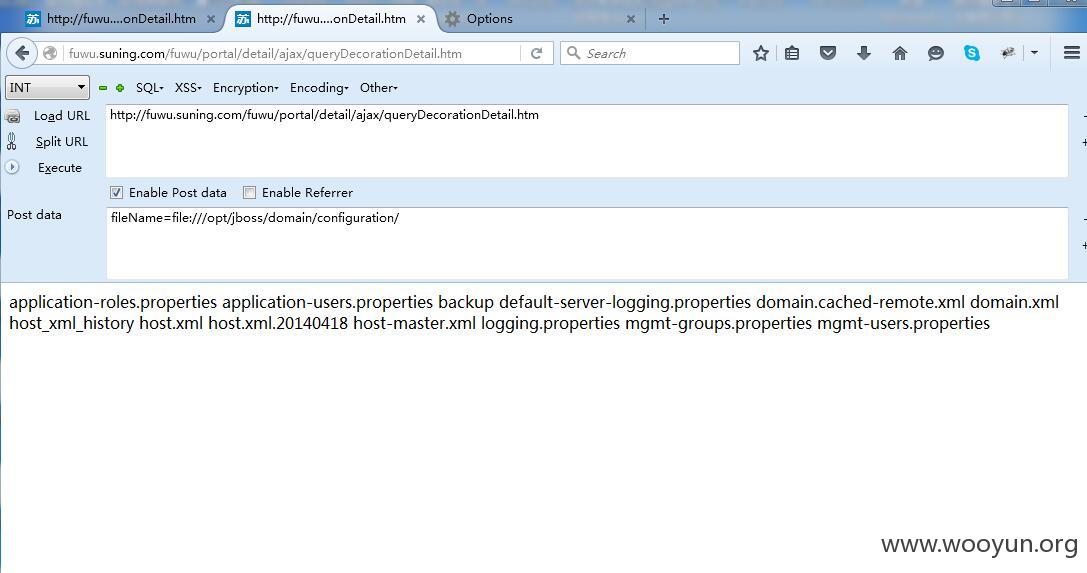Viewport: 1087px width, 573px height.
Task: Click the application-roles.properties text
Action: [x=113, y=302]
